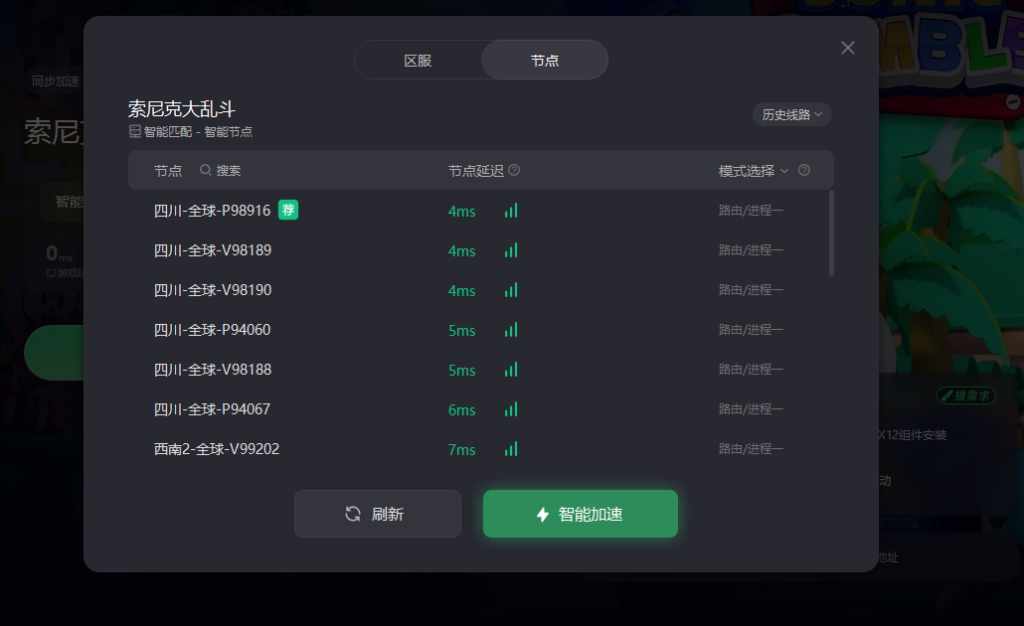Click the help icon beside 模式选择
This screenshot has width=1024, height=626.
tap(804, 170)
